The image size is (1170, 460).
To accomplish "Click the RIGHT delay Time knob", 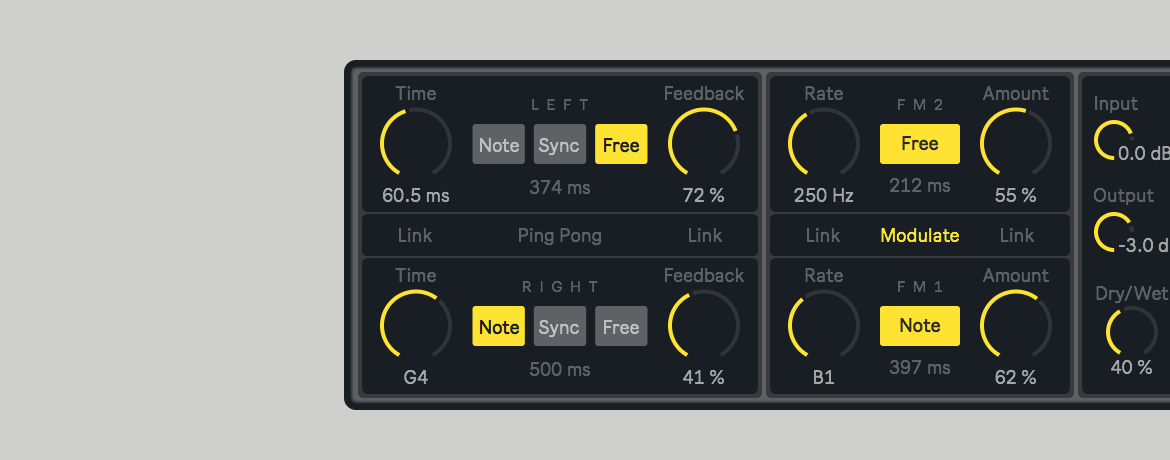I will point(416,326).
